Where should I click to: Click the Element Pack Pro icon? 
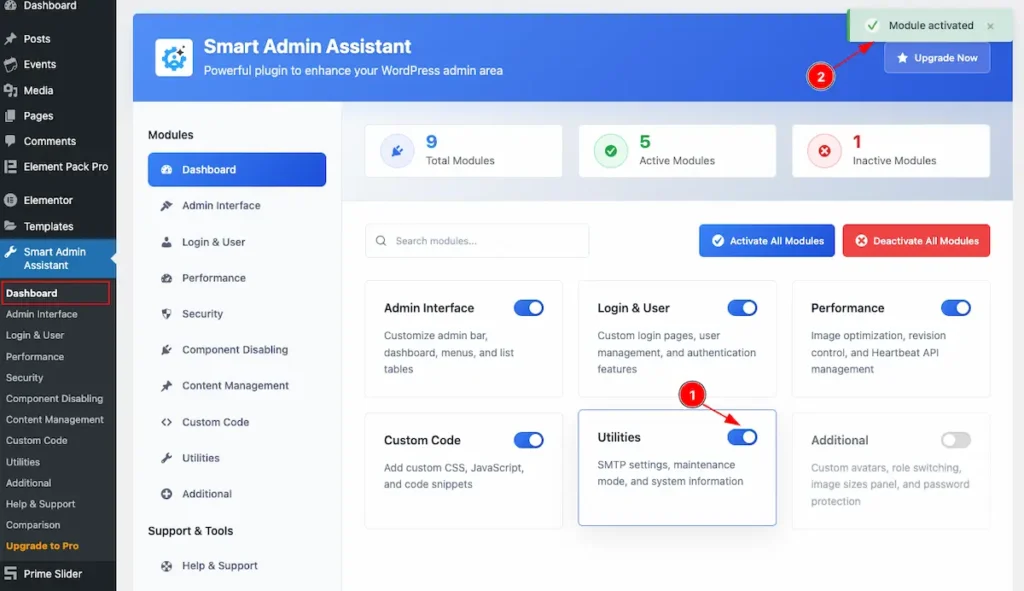tap(10, 167)
